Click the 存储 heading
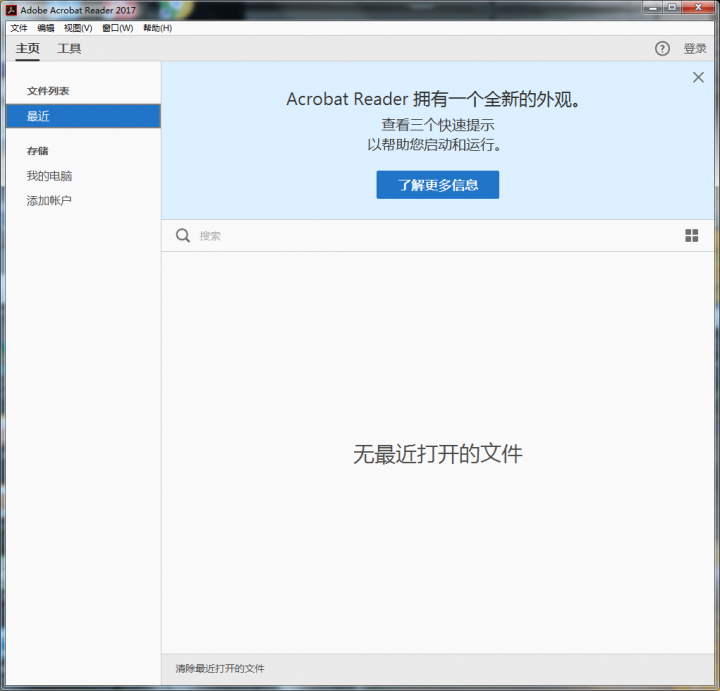 click(x=37, y=151)
